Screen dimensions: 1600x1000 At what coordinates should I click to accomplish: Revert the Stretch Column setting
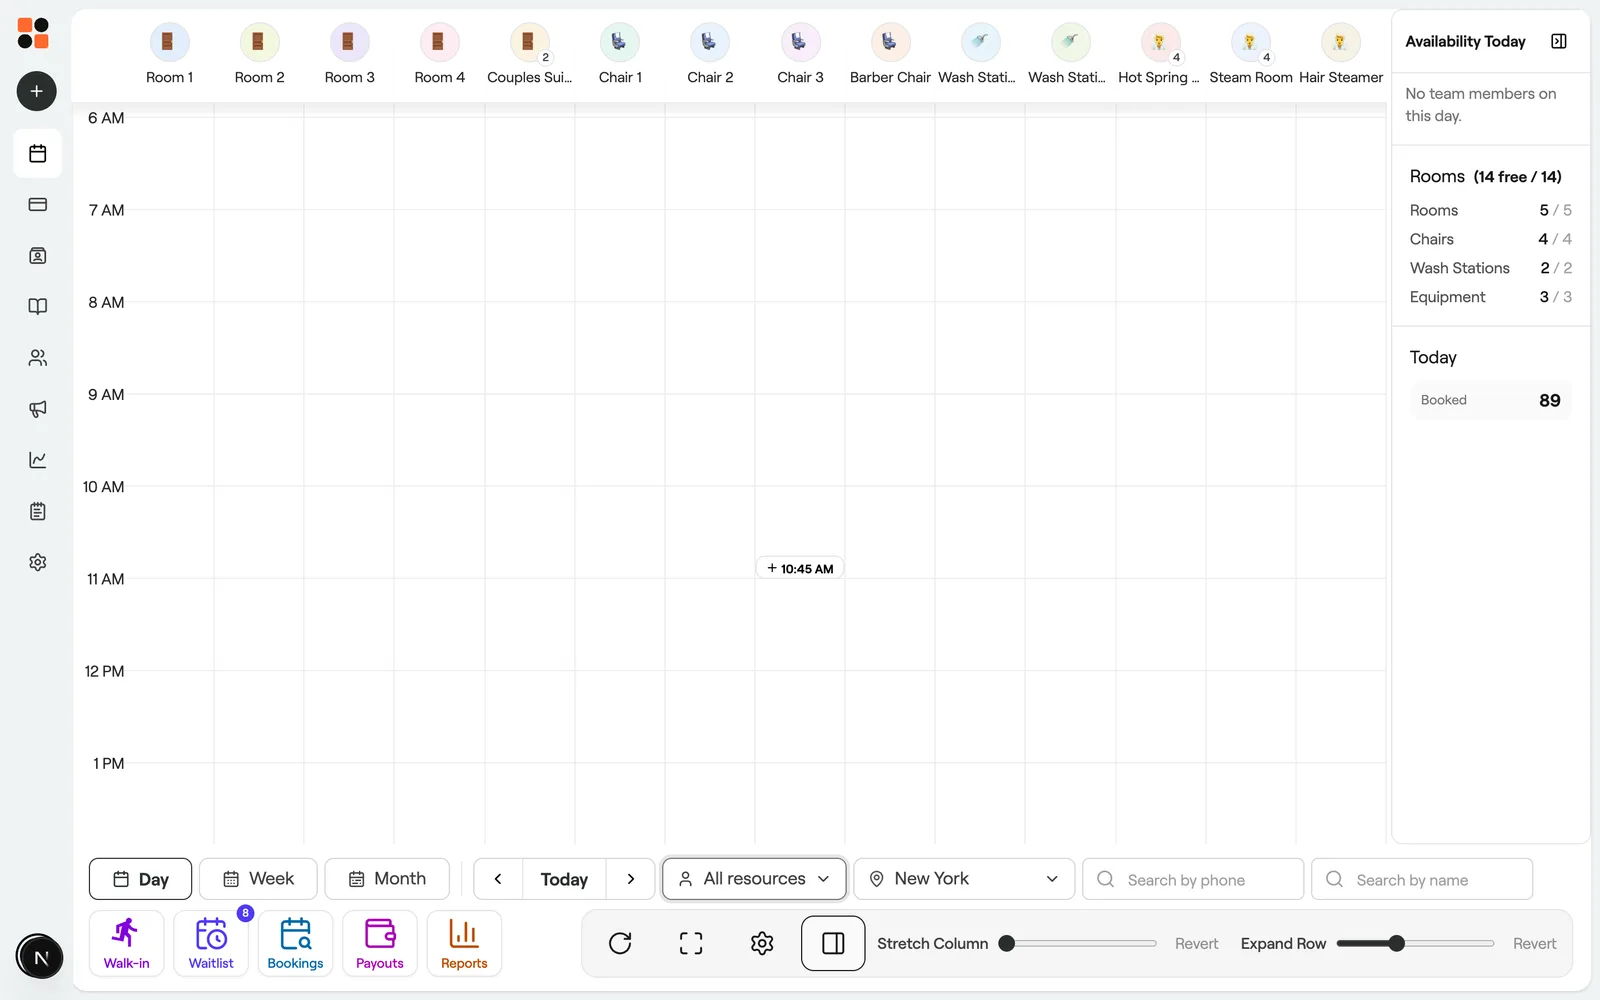click(x=1196, y=943)
